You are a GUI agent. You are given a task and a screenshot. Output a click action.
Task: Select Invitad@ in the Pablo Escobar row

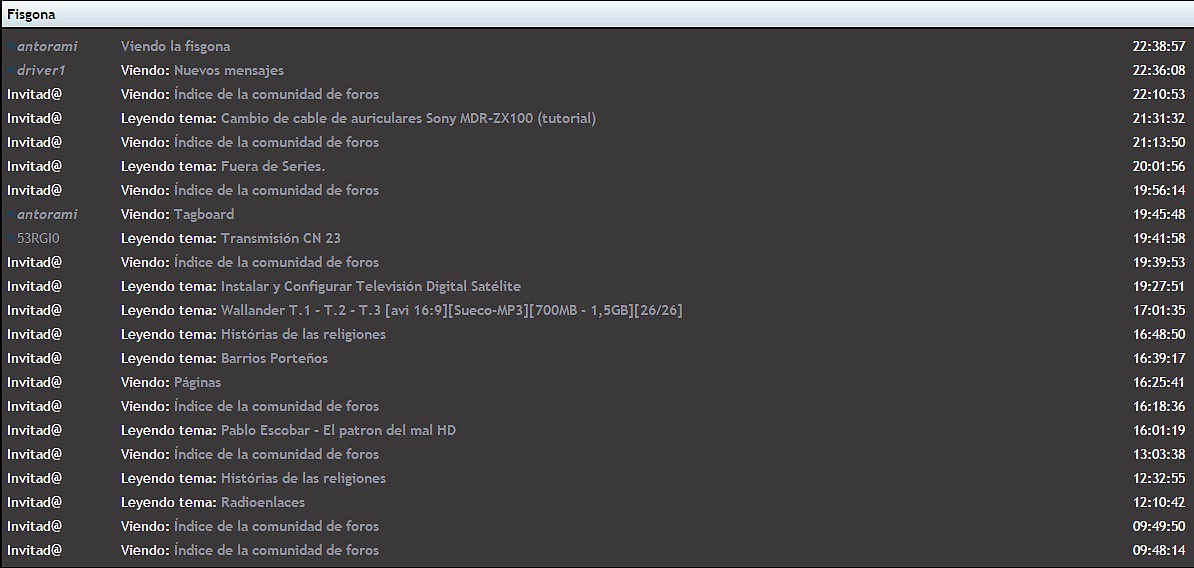(34, 430)
